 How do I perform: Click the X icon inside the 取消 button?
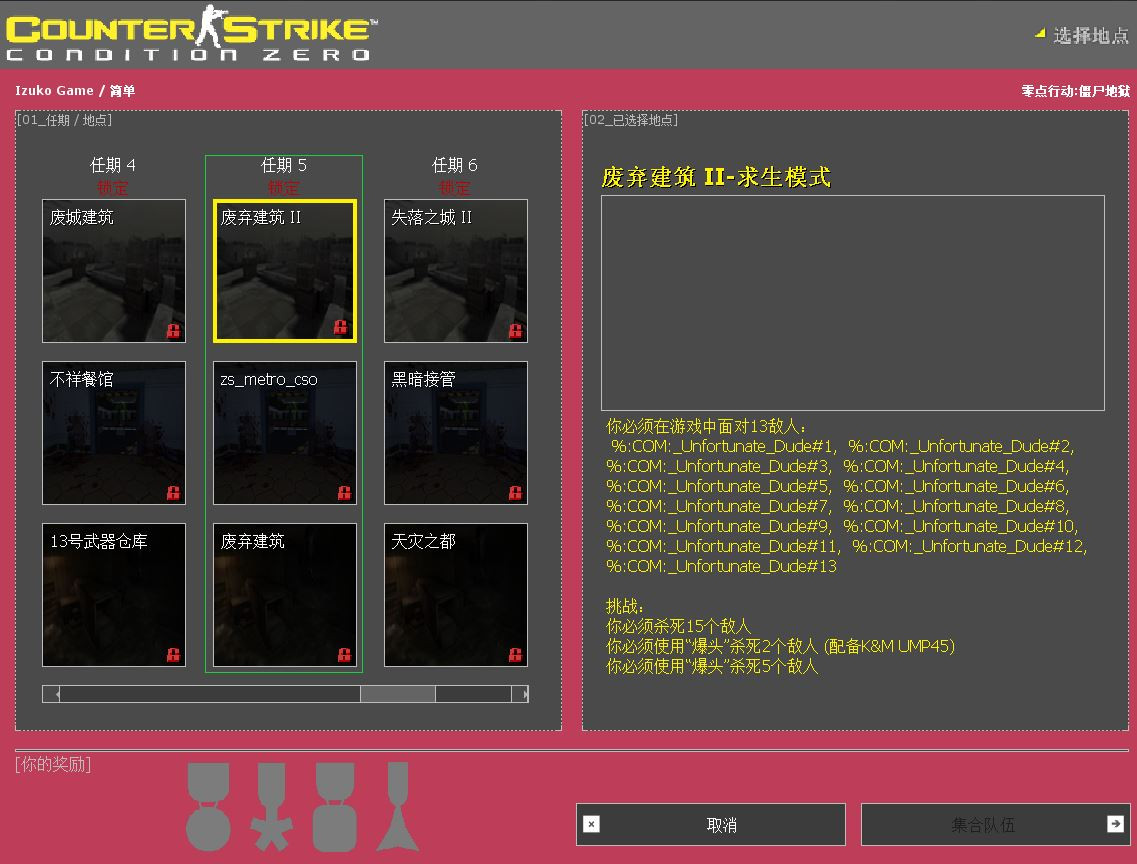pyautogui.click(x=590, y=824)
